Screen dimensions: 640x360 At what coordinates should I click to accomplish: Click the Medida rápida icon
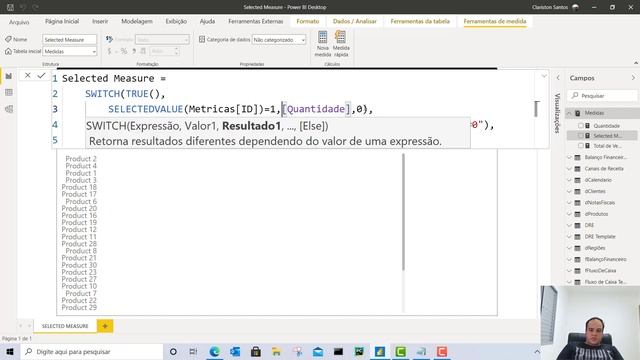[340, 38]
